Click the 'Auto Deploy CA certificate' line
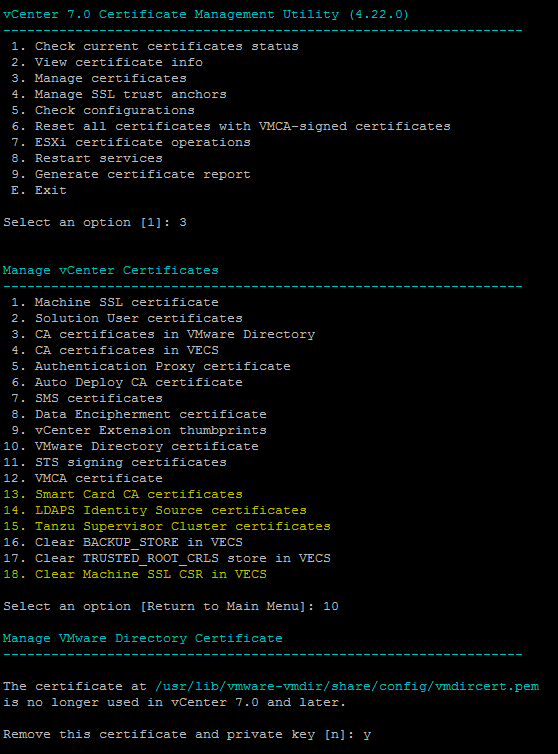This screenshot has width=558, height=754. [127, 382]
